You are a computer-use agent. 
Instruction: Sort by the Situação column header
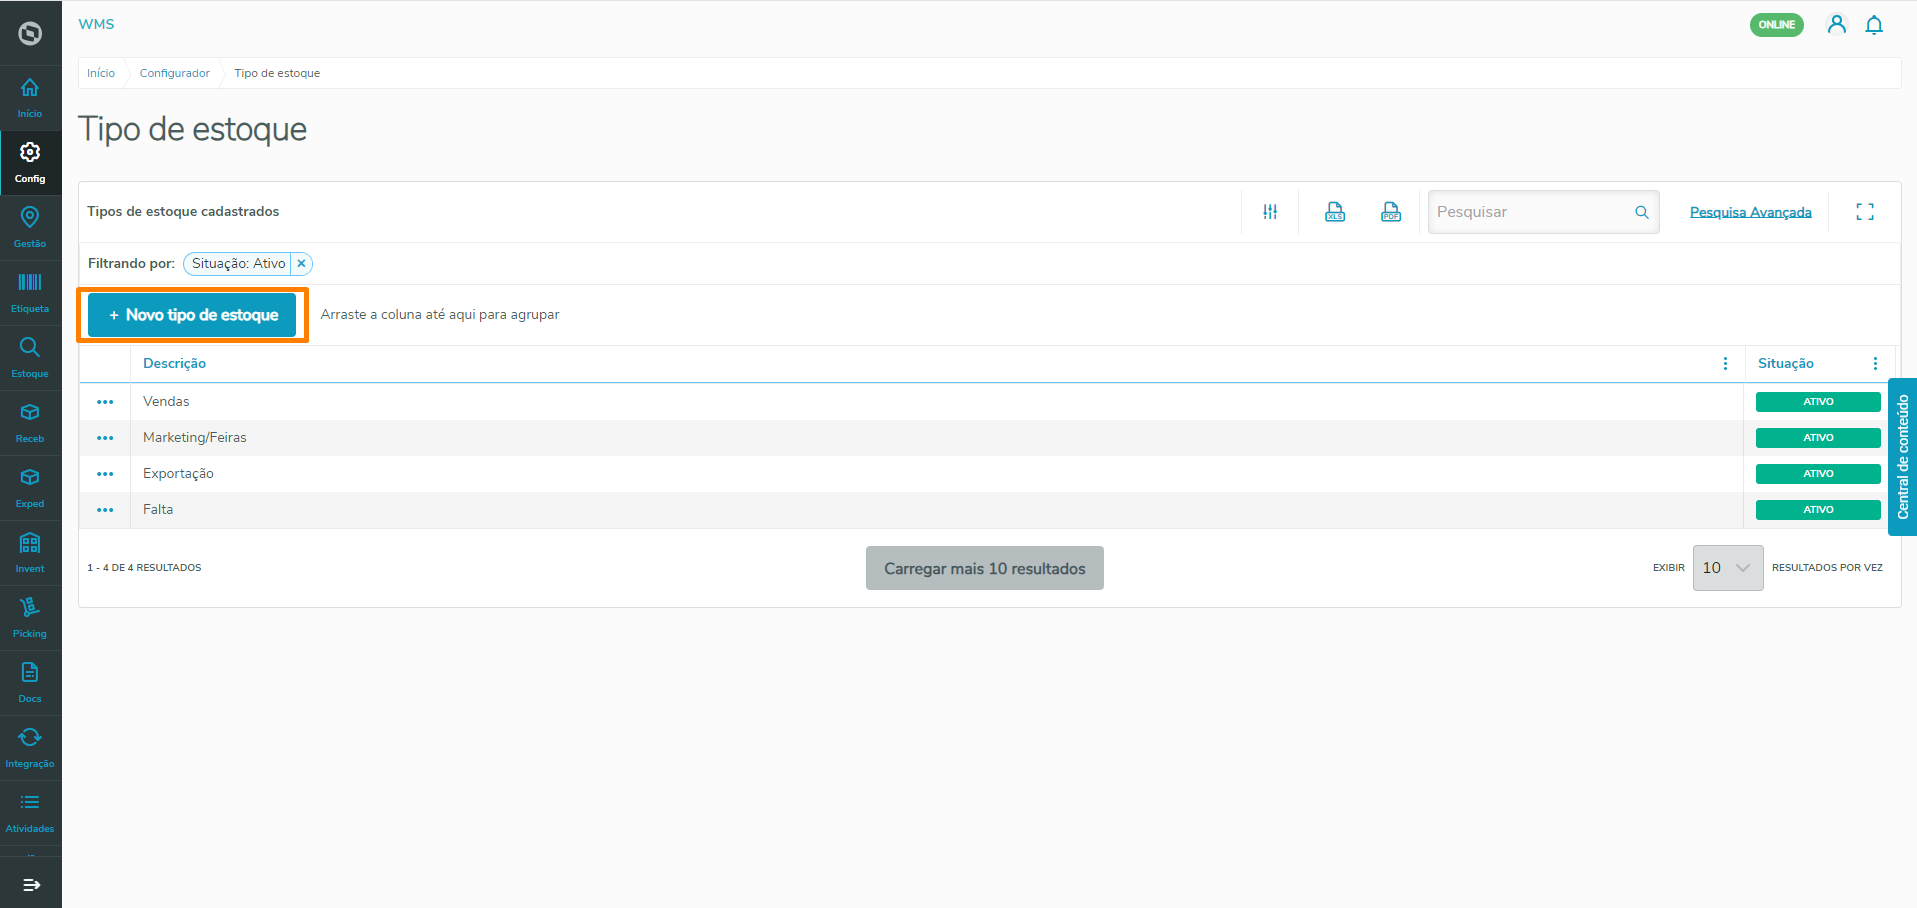tap(1785, 364)
